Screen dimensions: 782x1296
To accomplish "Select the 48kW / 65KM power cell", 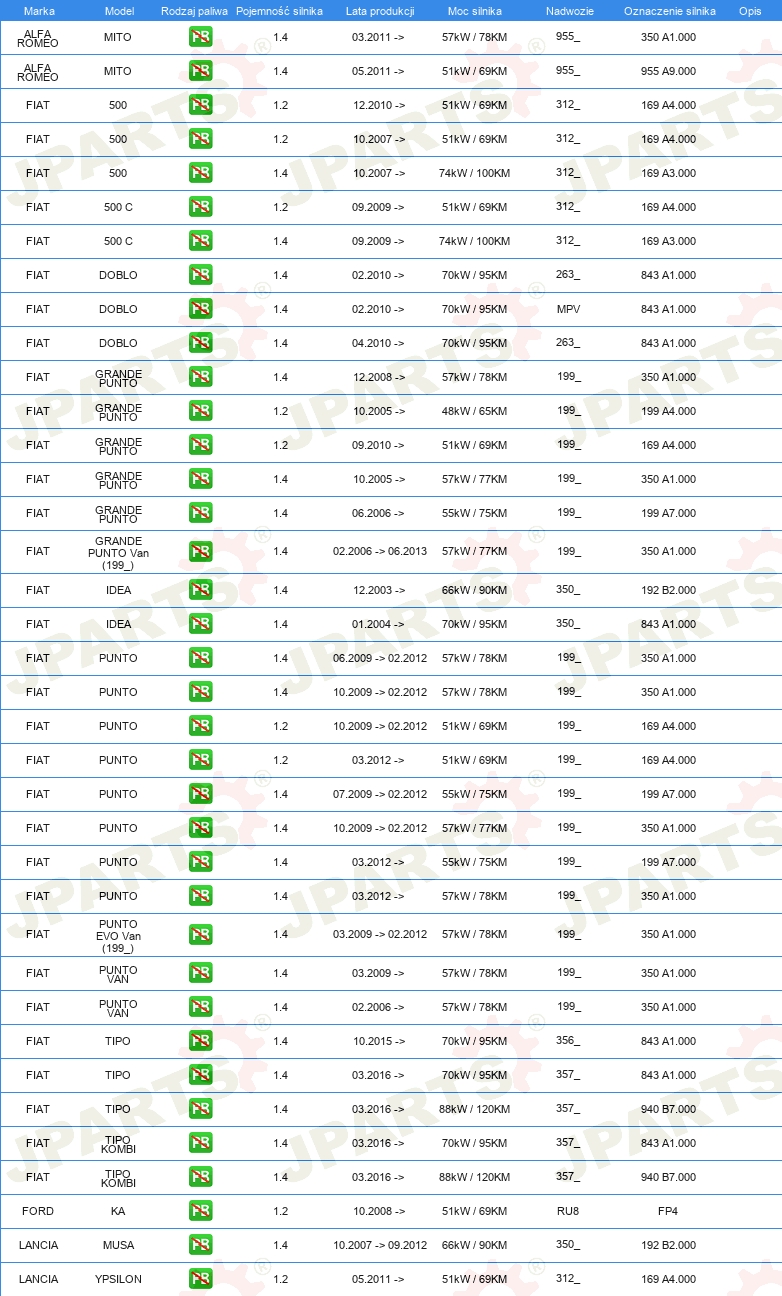I will (x=474, y=411).
